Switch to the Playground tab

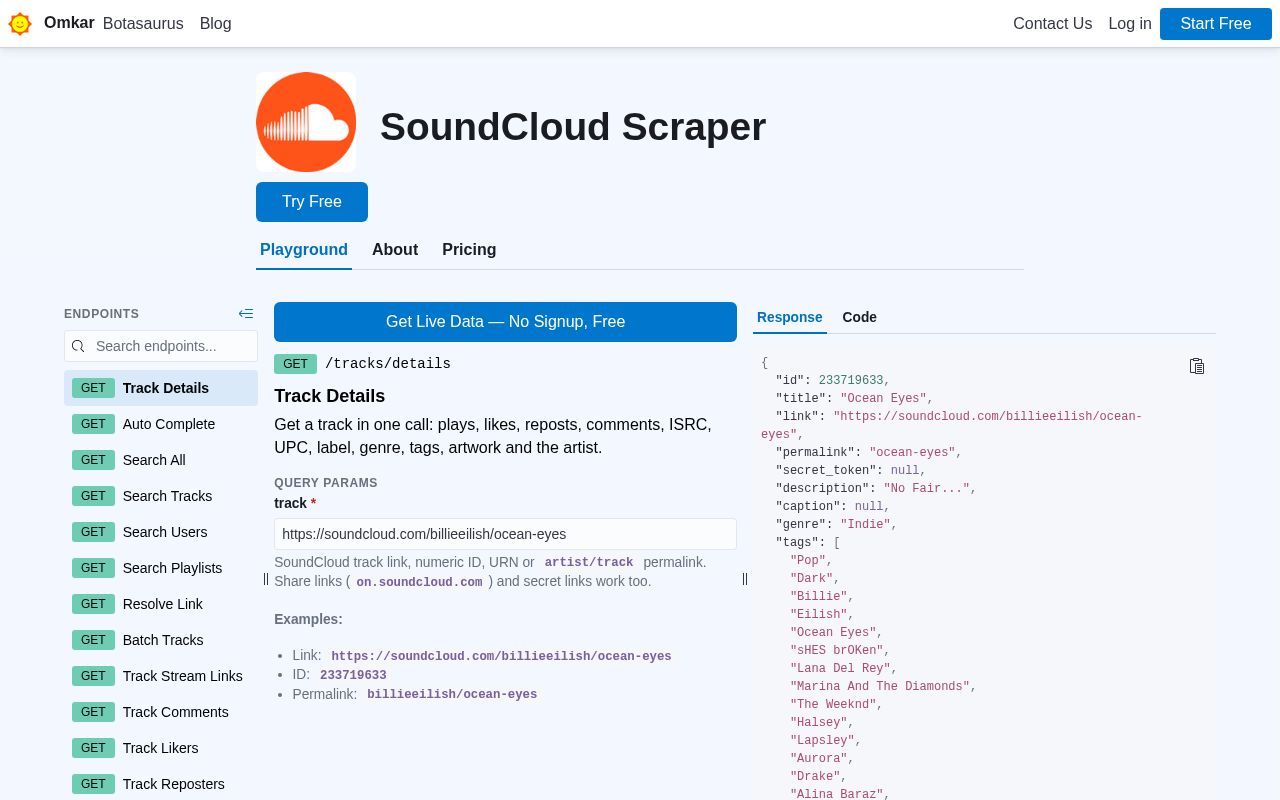[304, 250]
